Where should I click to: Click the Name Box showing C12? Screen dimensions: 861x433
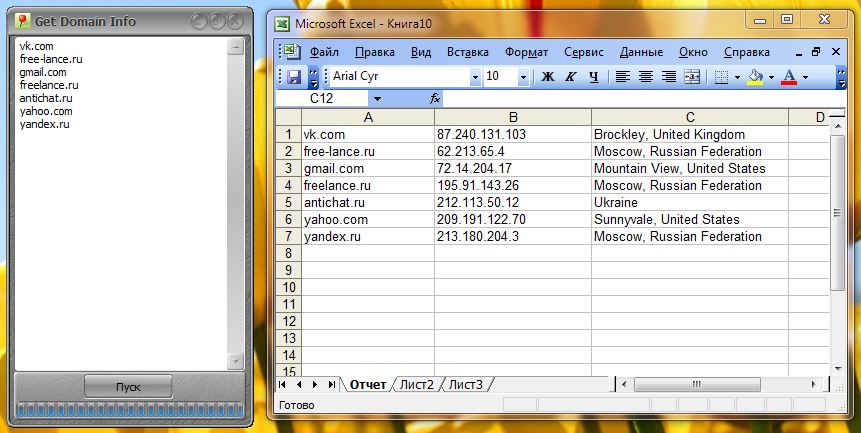(322, 99)
